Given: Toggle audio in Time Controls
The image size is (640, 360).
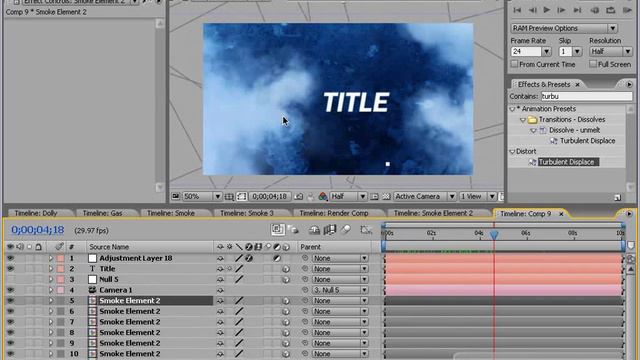Looking at the screenshot, I should [x=595, y=10].
